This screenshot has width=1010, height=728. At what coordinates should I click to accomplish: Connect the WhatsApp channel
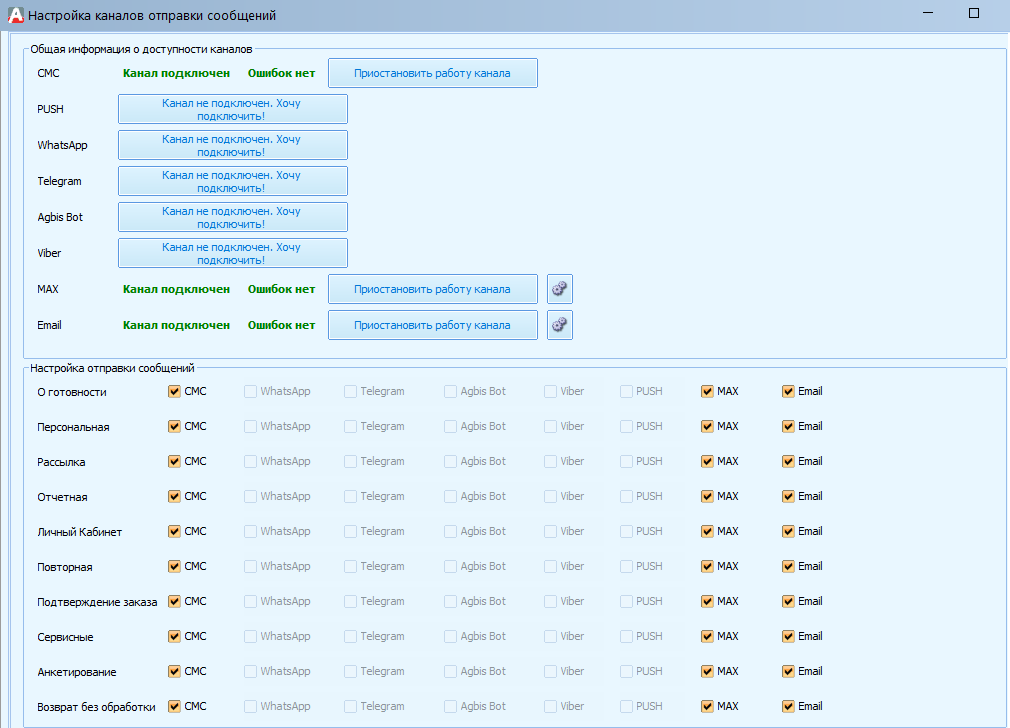click(233, 146)
